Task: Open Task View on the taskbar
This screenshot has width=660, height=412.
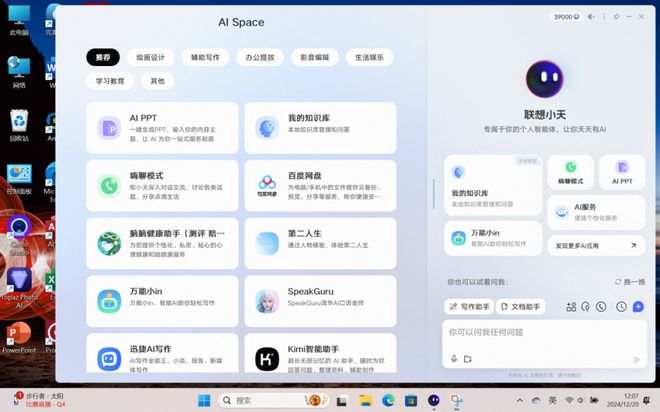Action: pos(342,401)
